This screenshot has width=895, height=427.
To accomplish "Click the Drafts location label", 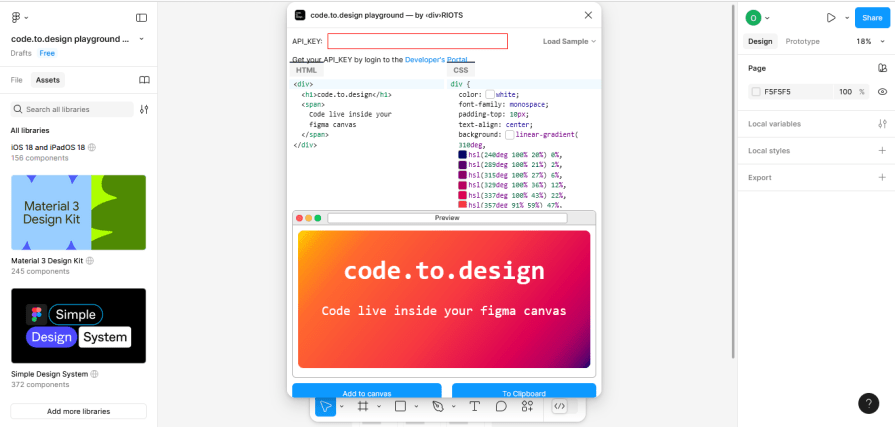I will point(21,53).
